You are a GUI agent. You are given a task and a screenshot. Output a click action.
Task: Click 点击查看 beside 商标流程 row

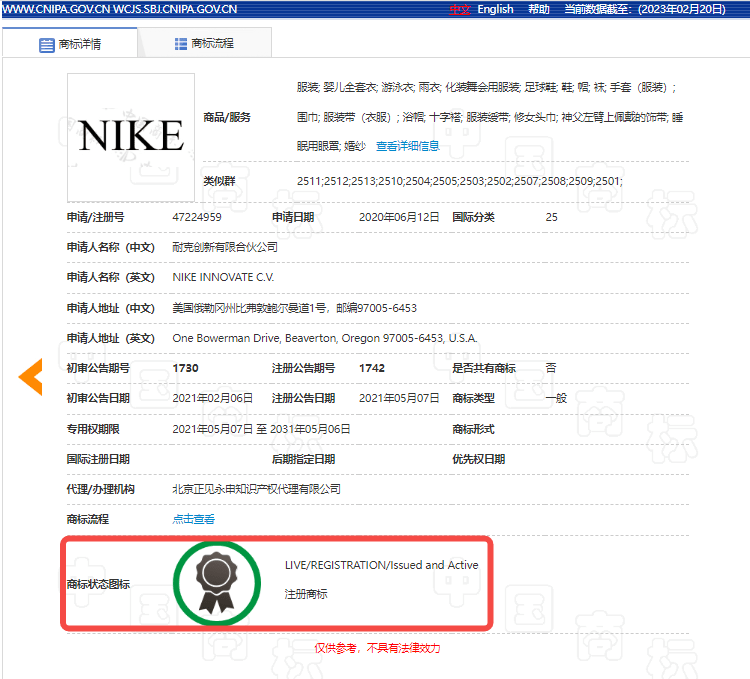pos(193,519)
